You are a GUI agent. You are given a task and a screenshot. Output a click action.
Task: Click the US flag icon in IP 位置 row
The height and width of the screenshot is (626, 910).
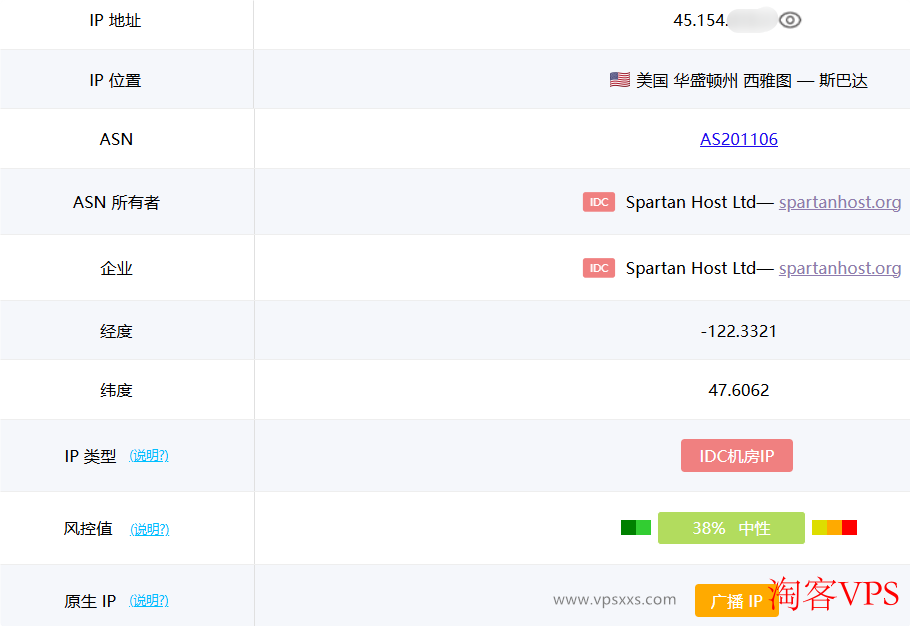pyautogui.click(x=619, y=80)
